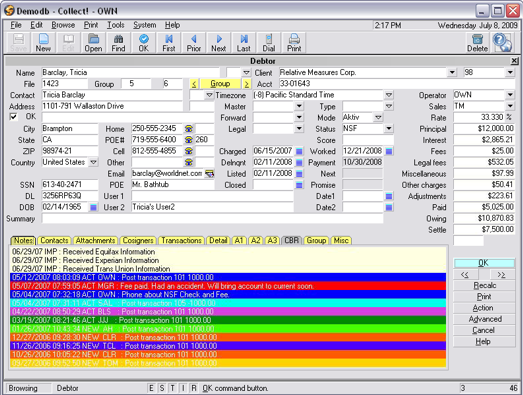Go to Prior record icon
This screenshot has height=395, width=523.
tap(194, 43)
